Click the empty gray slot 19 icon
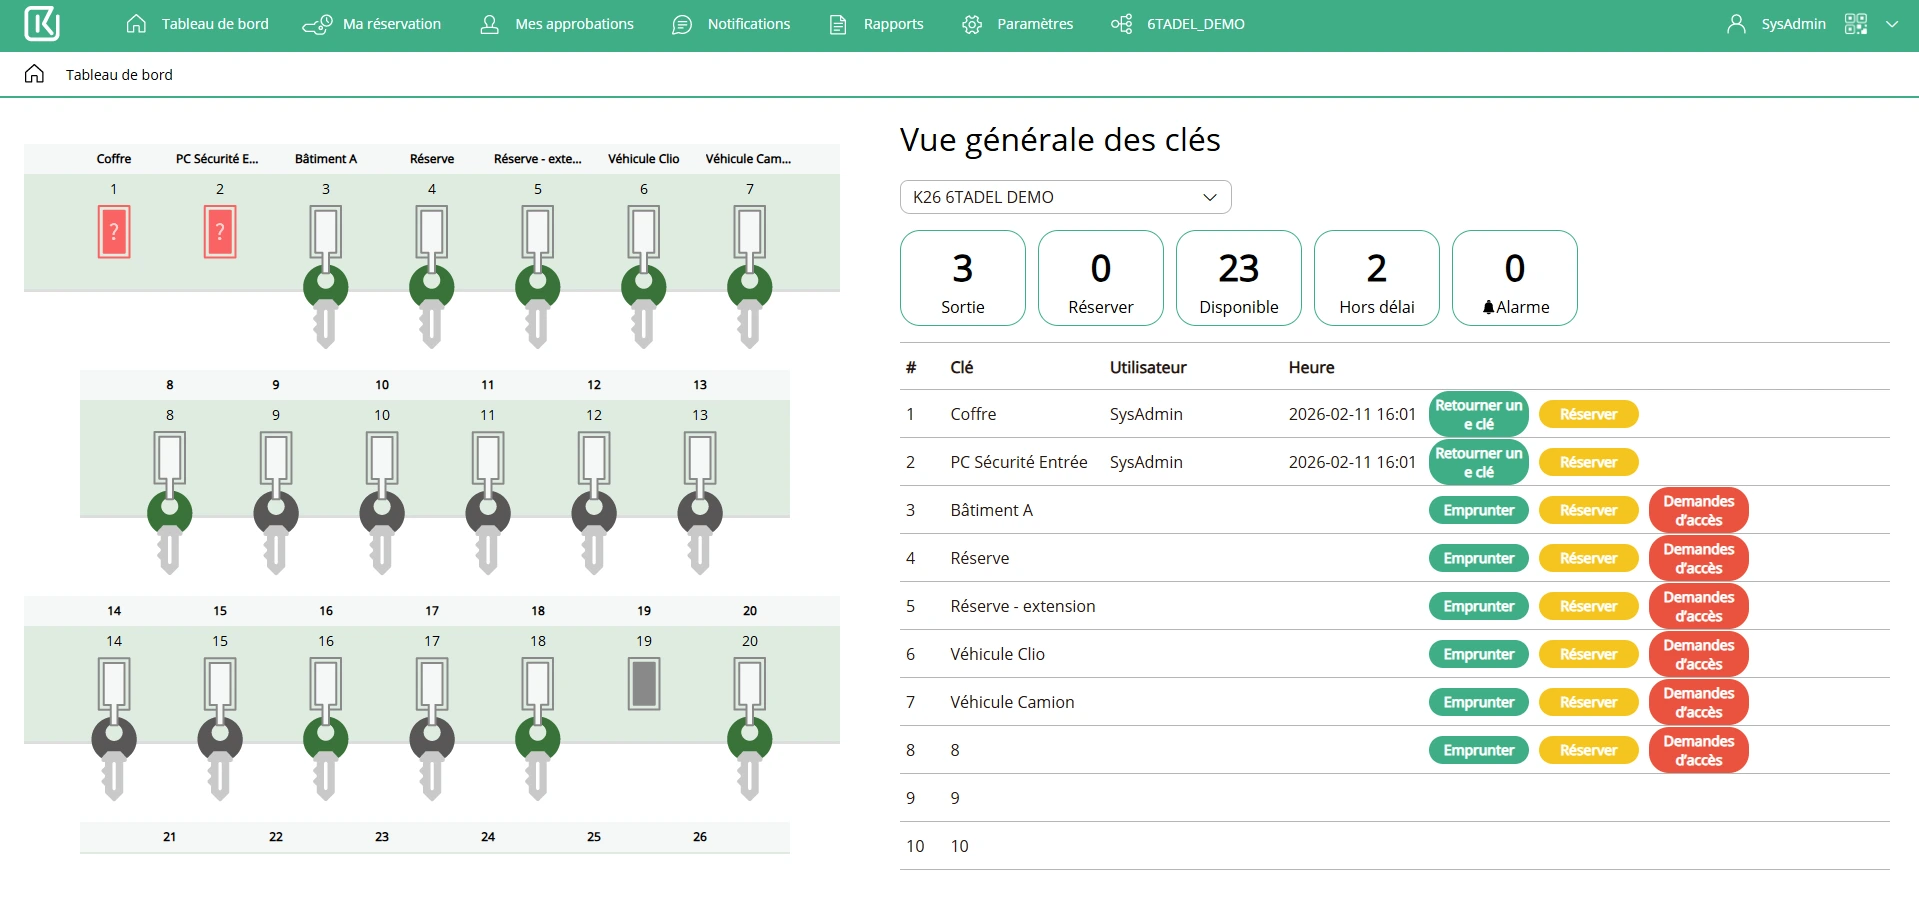The height and width of the screenshot is (913, 1919). [x=644, y=684]
